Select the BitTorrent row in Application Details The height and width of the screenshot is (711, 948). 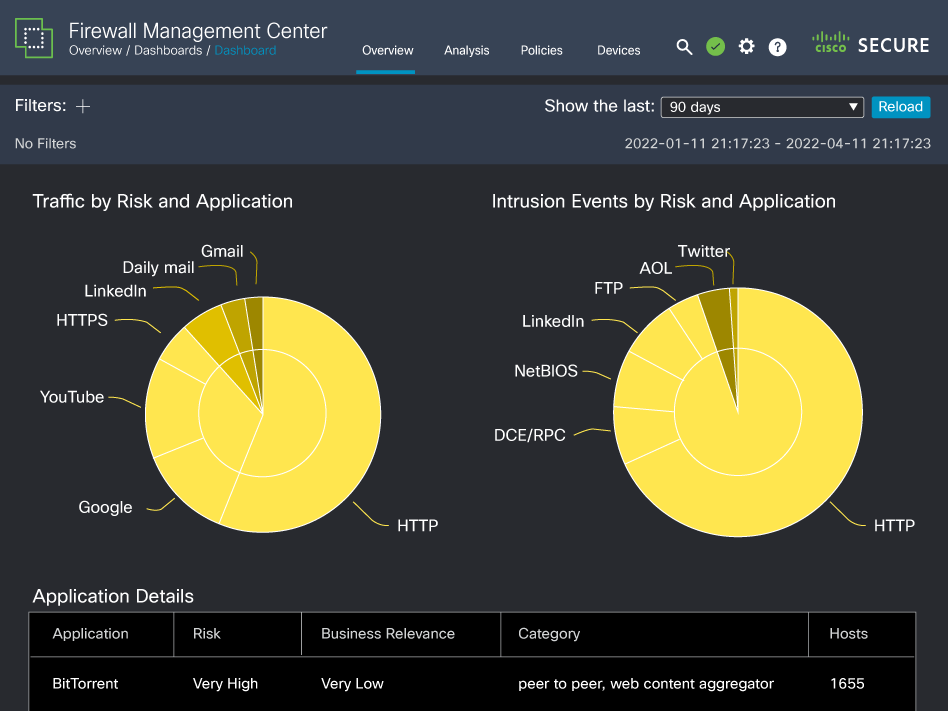click(x=85, y=684)
